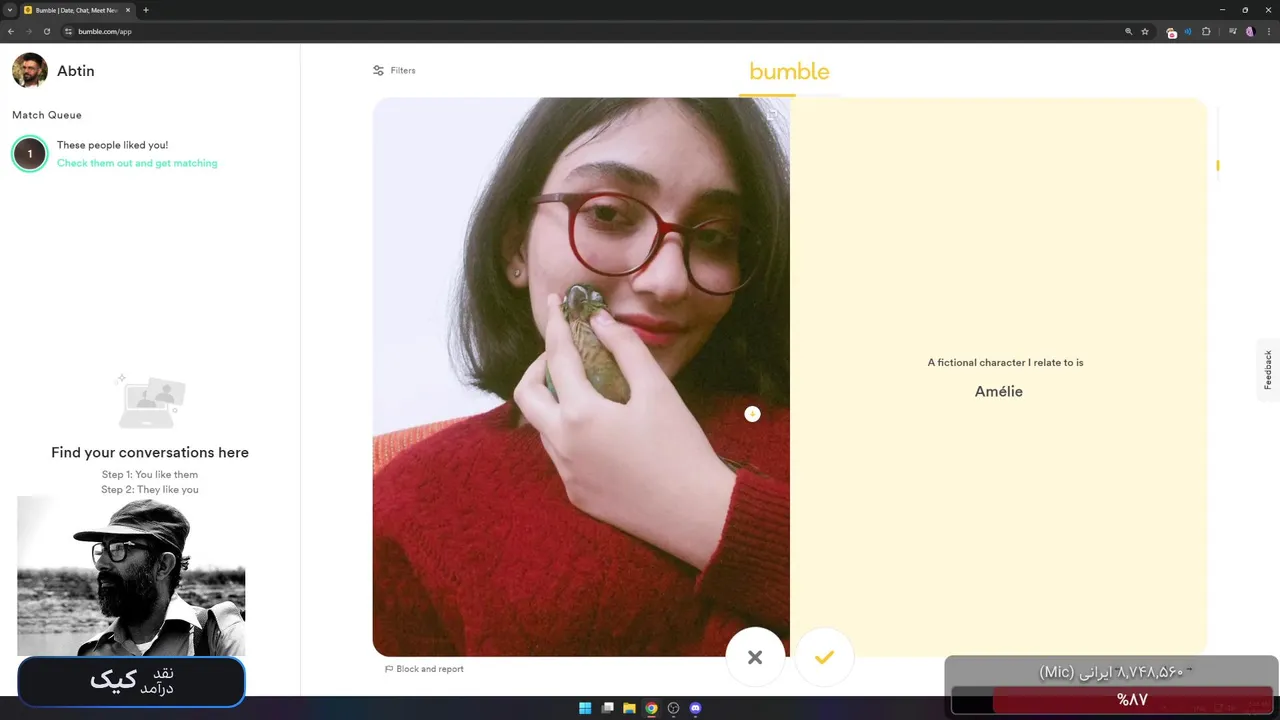Click Check them out and get matching
The height and width of the screenshot is (720, 1280).
[137, 163]
